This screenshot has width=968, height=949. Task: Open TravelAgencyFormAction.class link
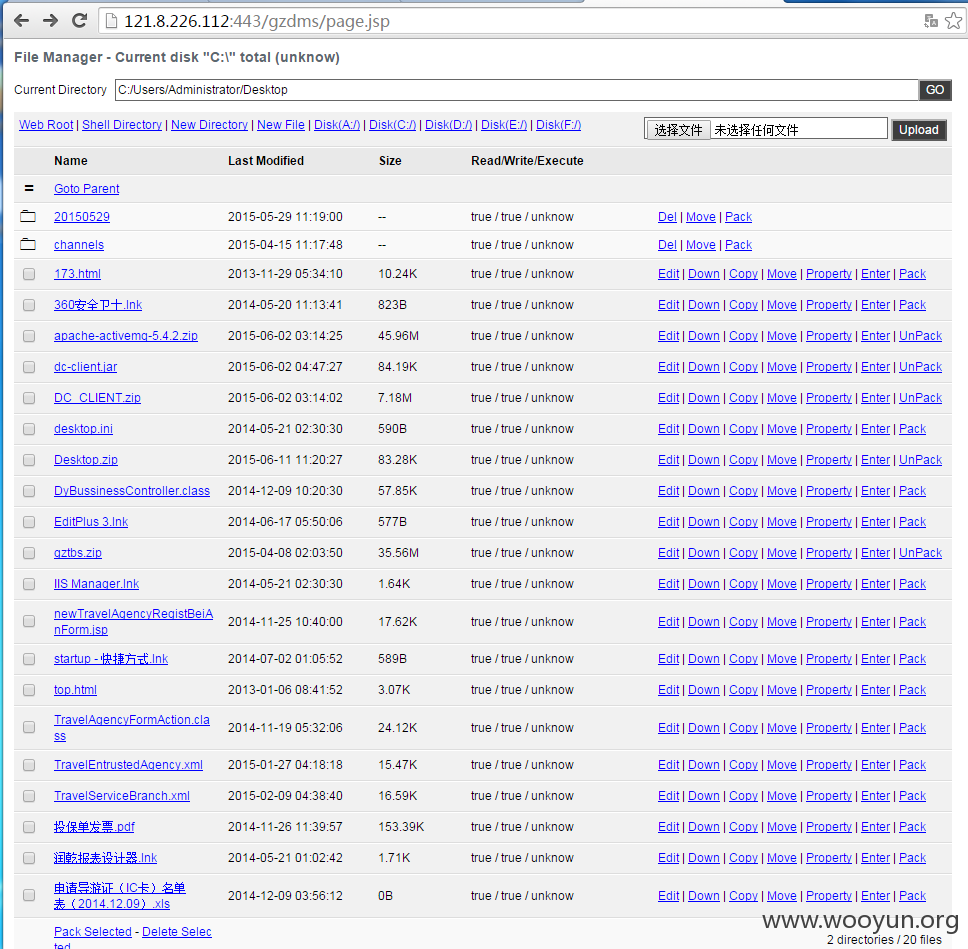tap(131, 728)
